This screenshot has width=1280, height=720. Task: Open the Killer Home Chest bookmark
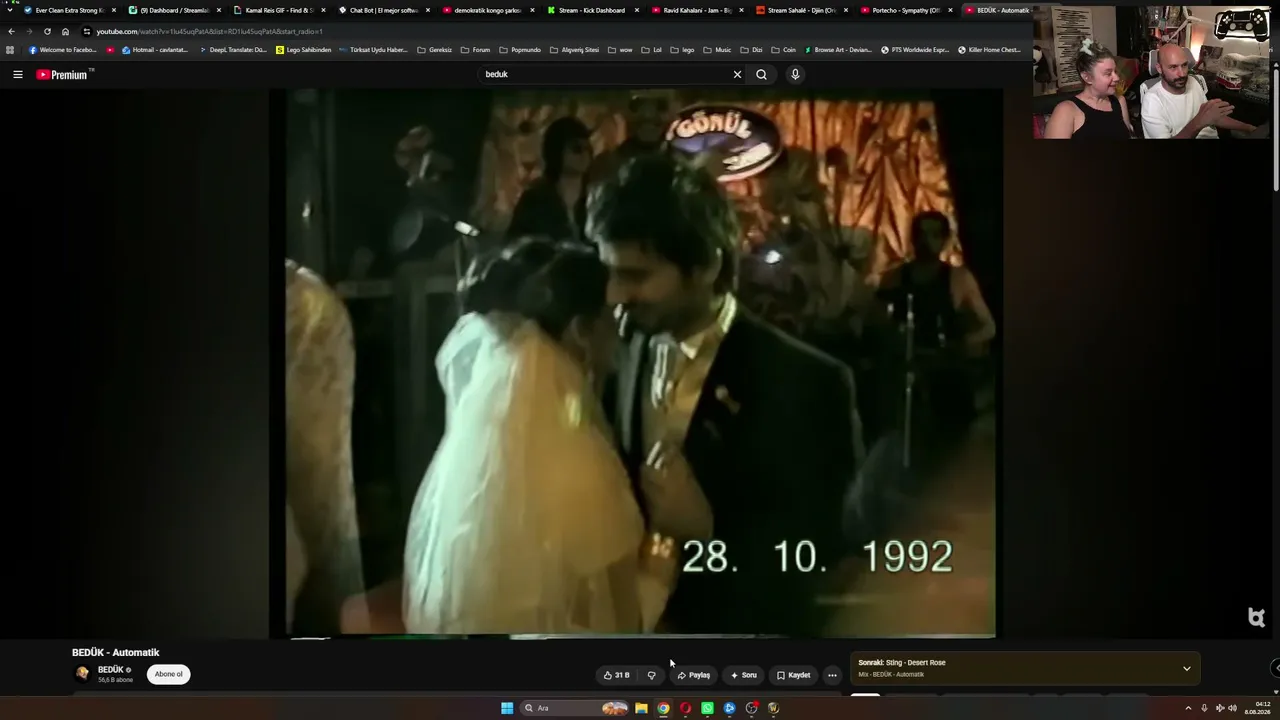(x=989, y=50)
